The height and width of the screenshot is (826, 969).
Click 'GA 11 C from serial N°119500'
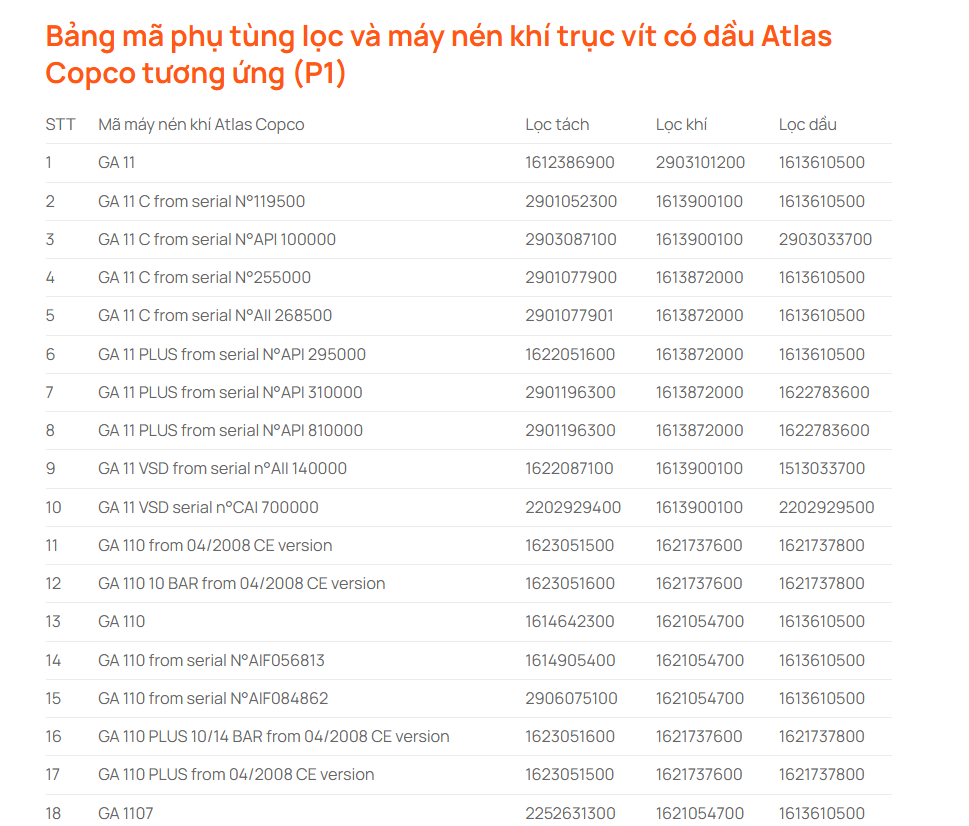201,201
